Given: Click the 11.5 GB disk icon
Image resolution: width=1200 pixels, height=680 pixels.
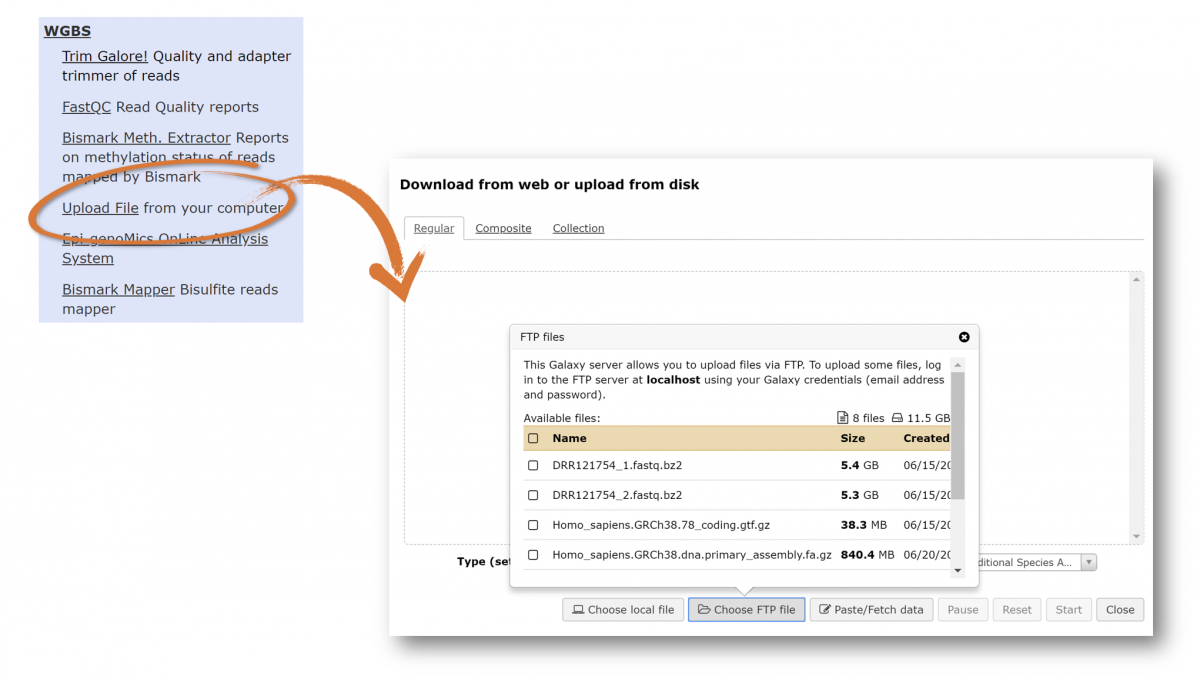Looking at the screenshot, I should point(898,418).
